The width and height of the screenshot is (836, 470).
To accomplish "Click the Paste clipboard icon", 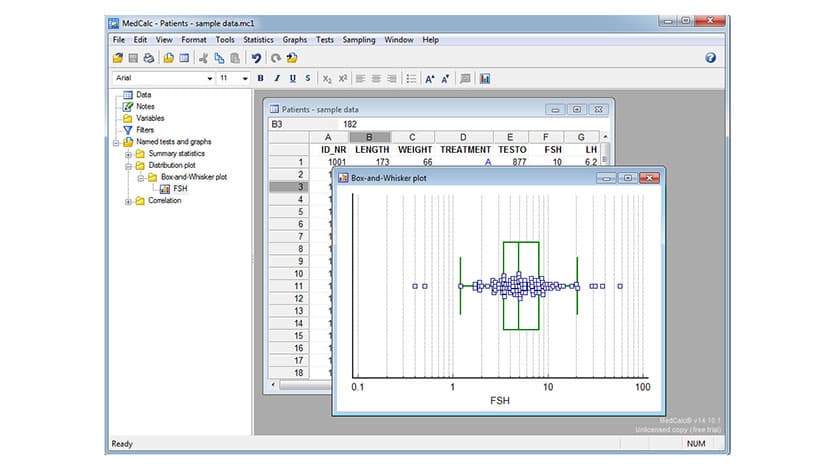I will 235,58.
